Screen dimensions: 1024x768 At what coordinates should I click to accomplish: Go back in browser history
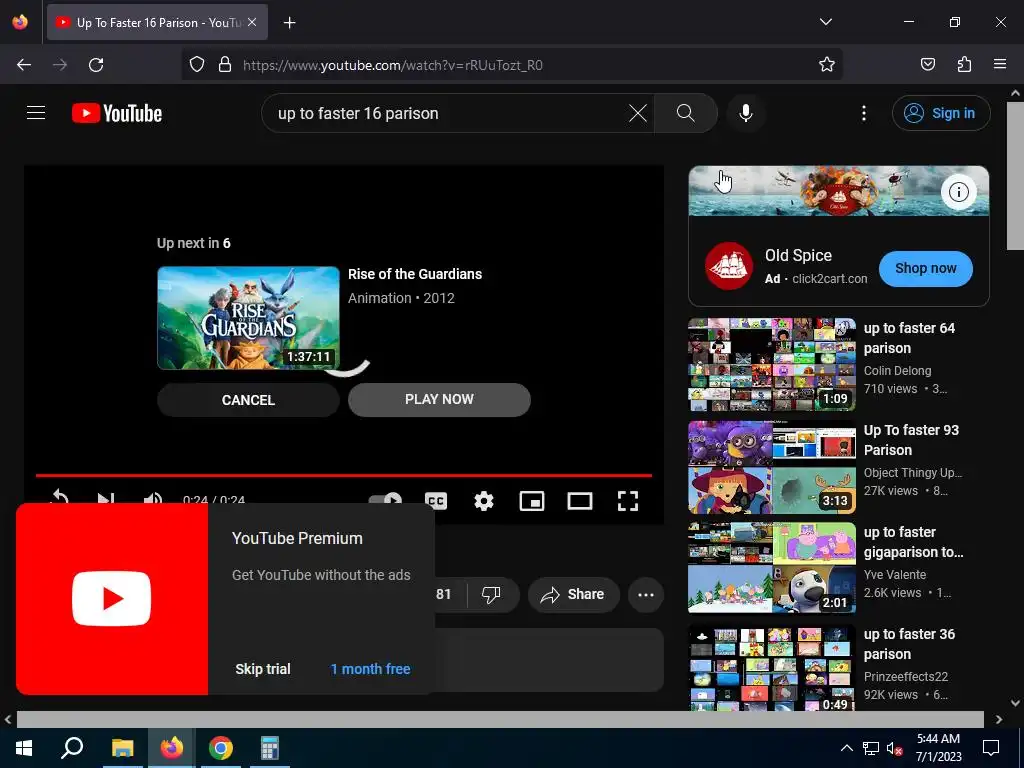pos(24,65)
